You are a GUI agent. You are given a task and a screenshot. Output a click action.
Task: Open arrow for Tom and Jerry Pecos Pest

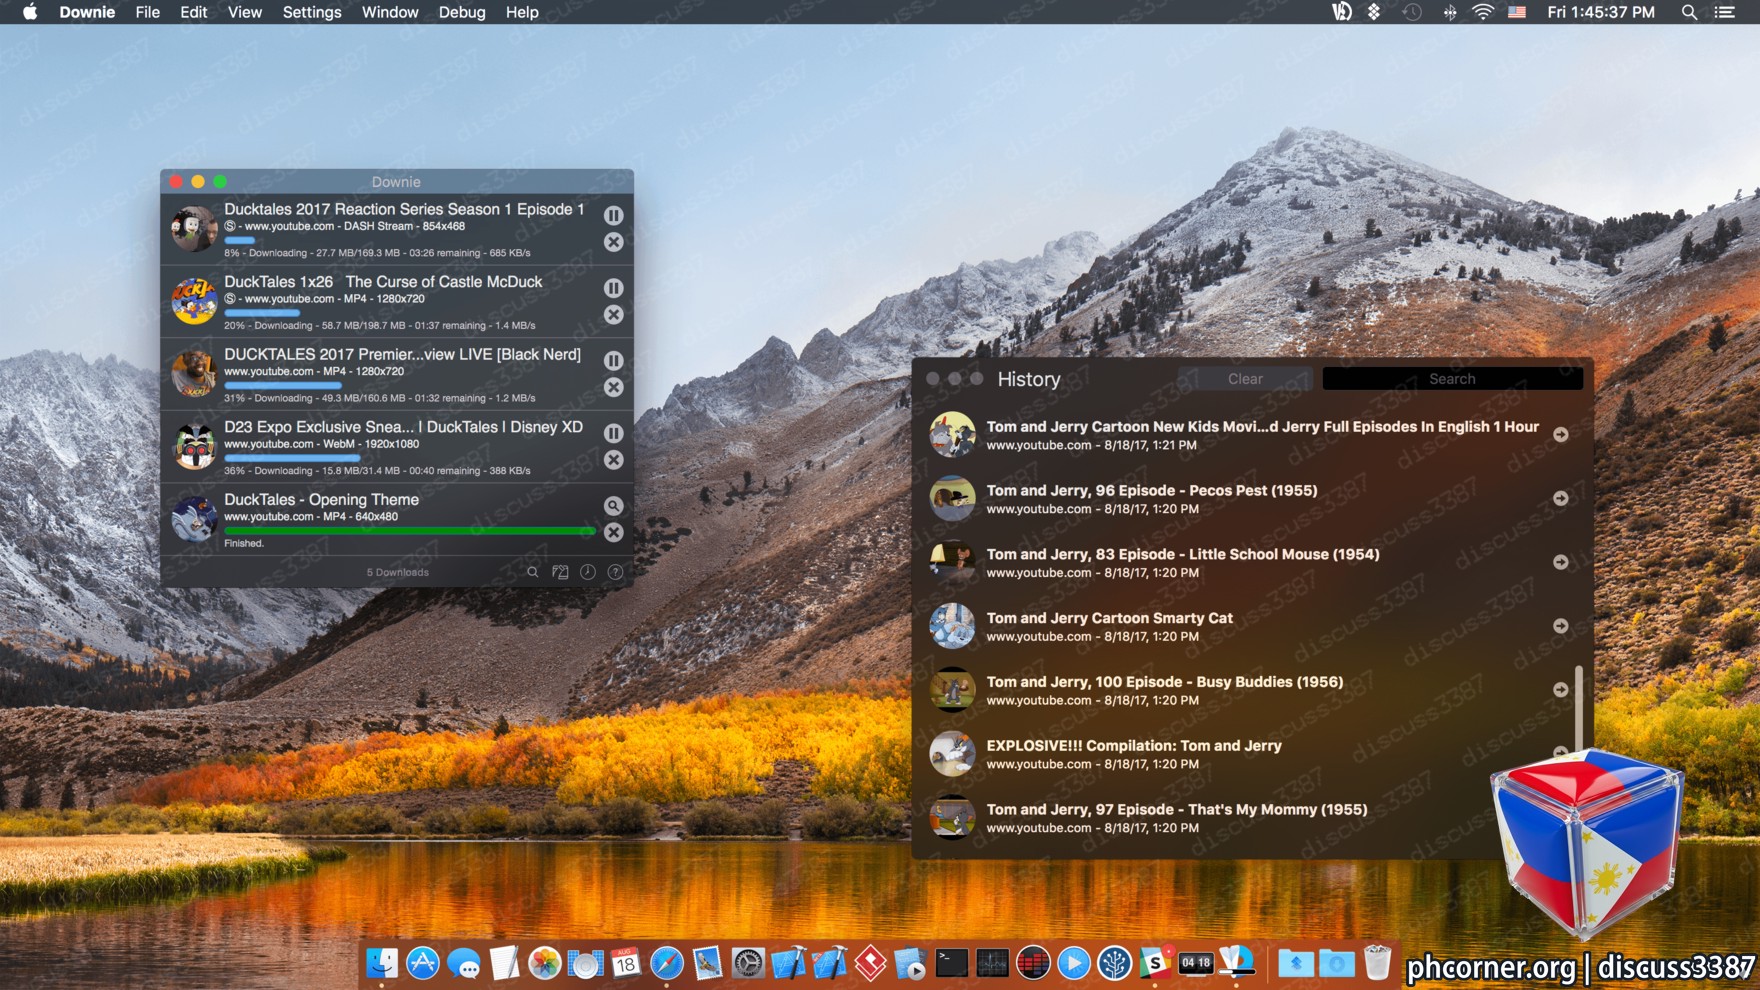click(1560, 498)
